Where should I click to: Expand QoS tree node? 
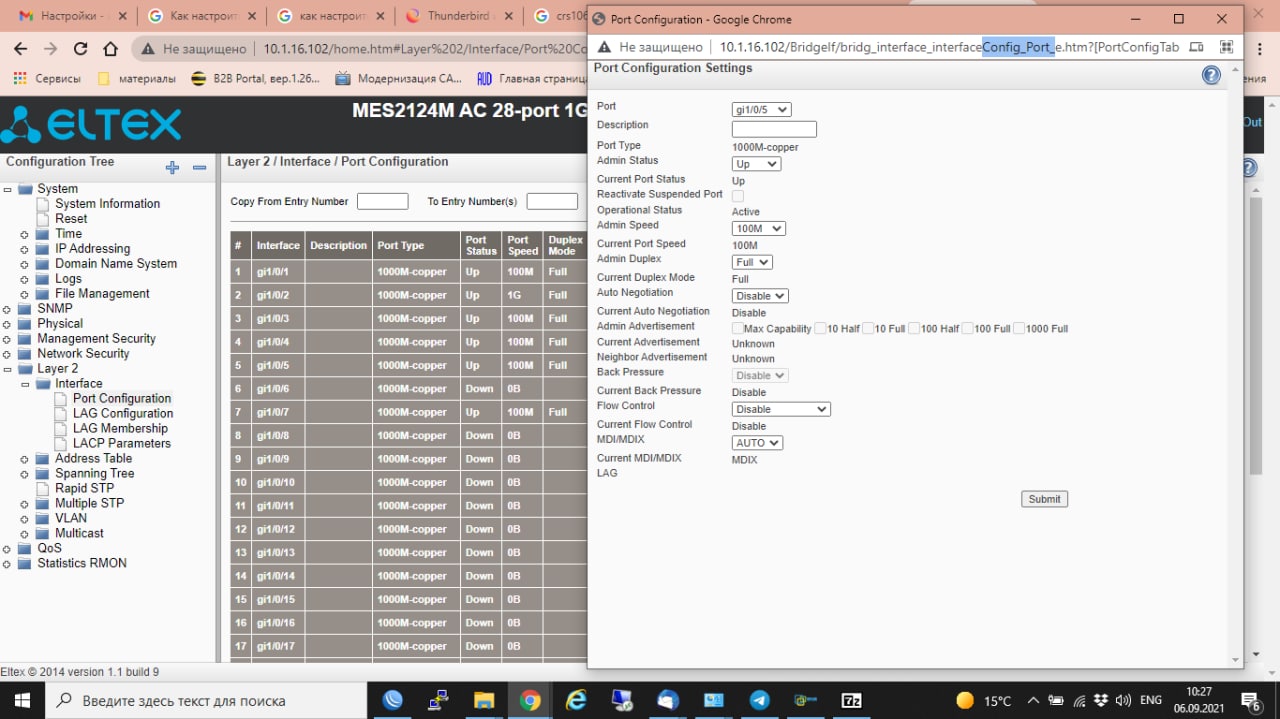click(7, 549)
